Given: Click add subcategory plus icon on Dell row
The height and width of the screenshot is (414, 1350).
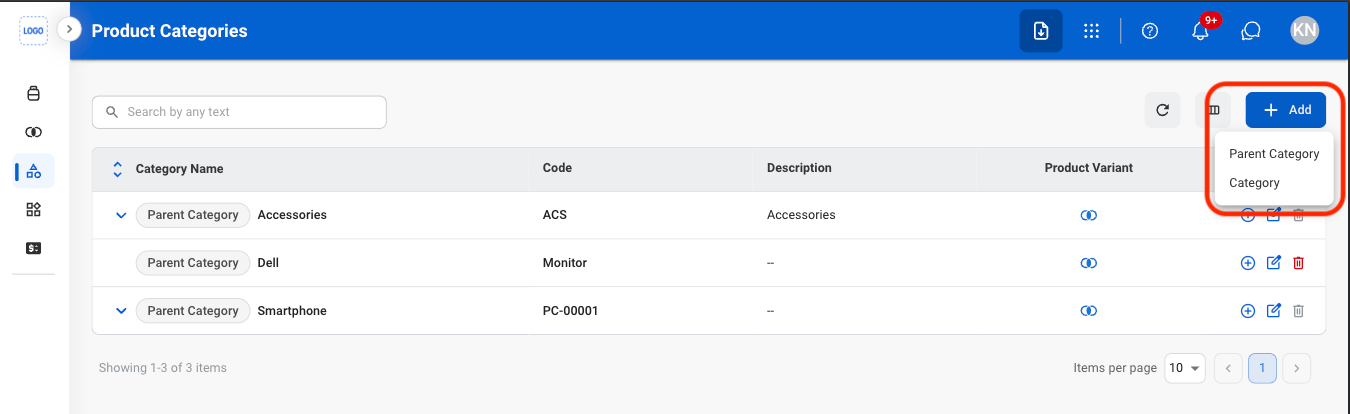Looking at the screenshot, I should [x=1248, y=263].
